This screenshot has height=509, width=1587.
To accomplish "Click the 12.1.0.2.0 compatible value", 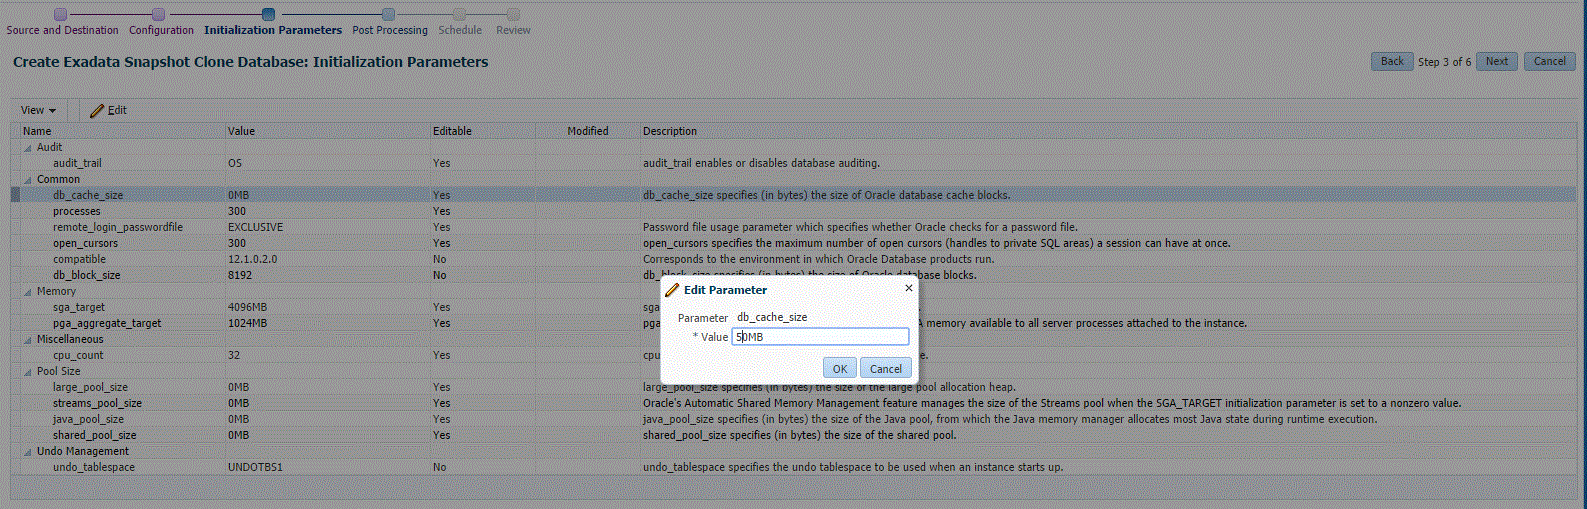I will pos(252,259).
